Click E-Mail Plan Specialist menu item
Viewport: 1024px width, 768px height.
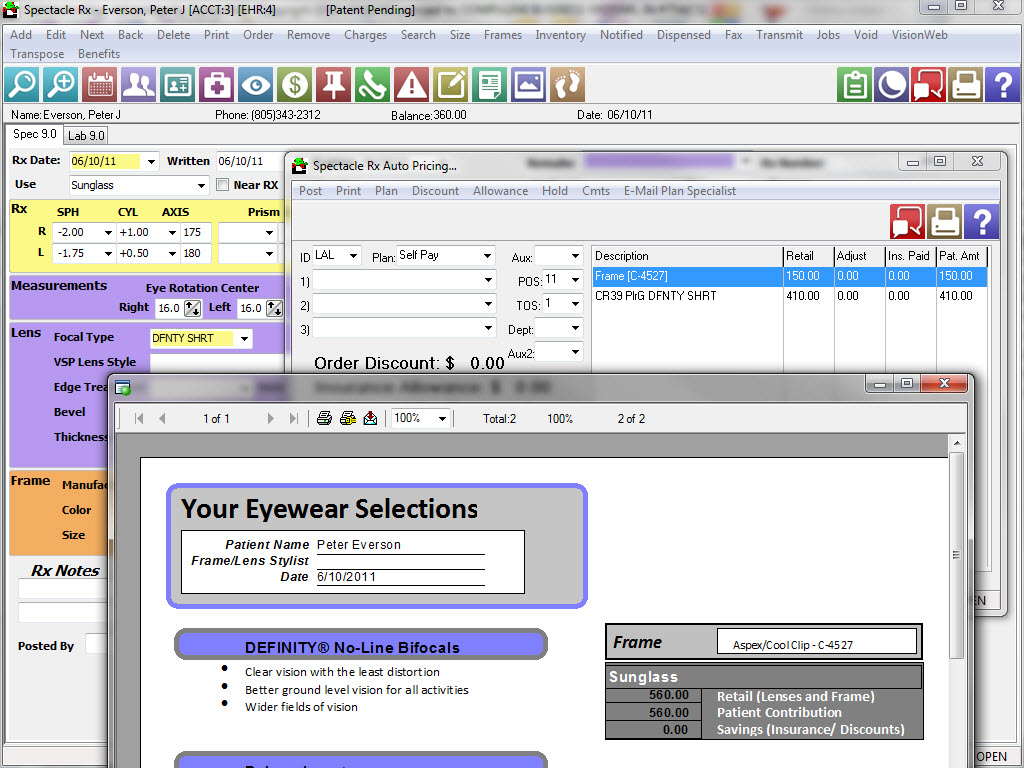click(x=680, y=191)
